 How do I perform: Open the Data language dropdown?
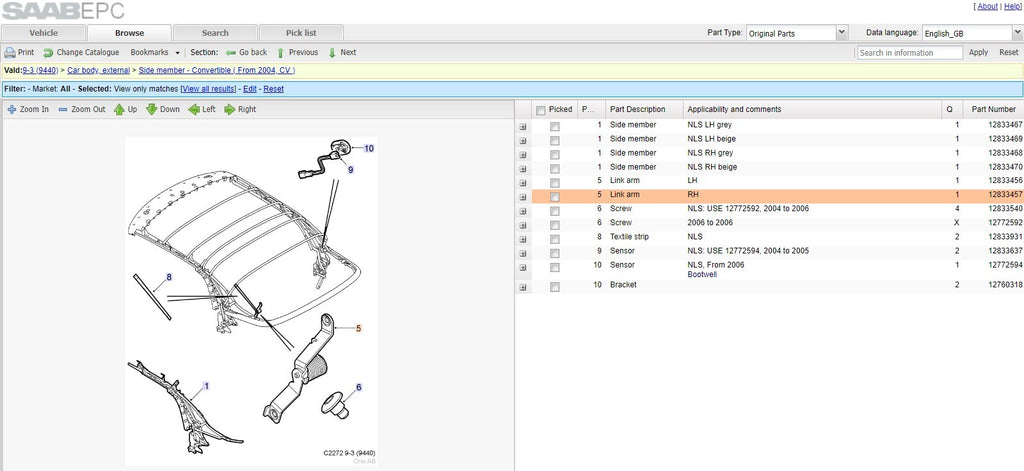click(x=1017, y=33)
